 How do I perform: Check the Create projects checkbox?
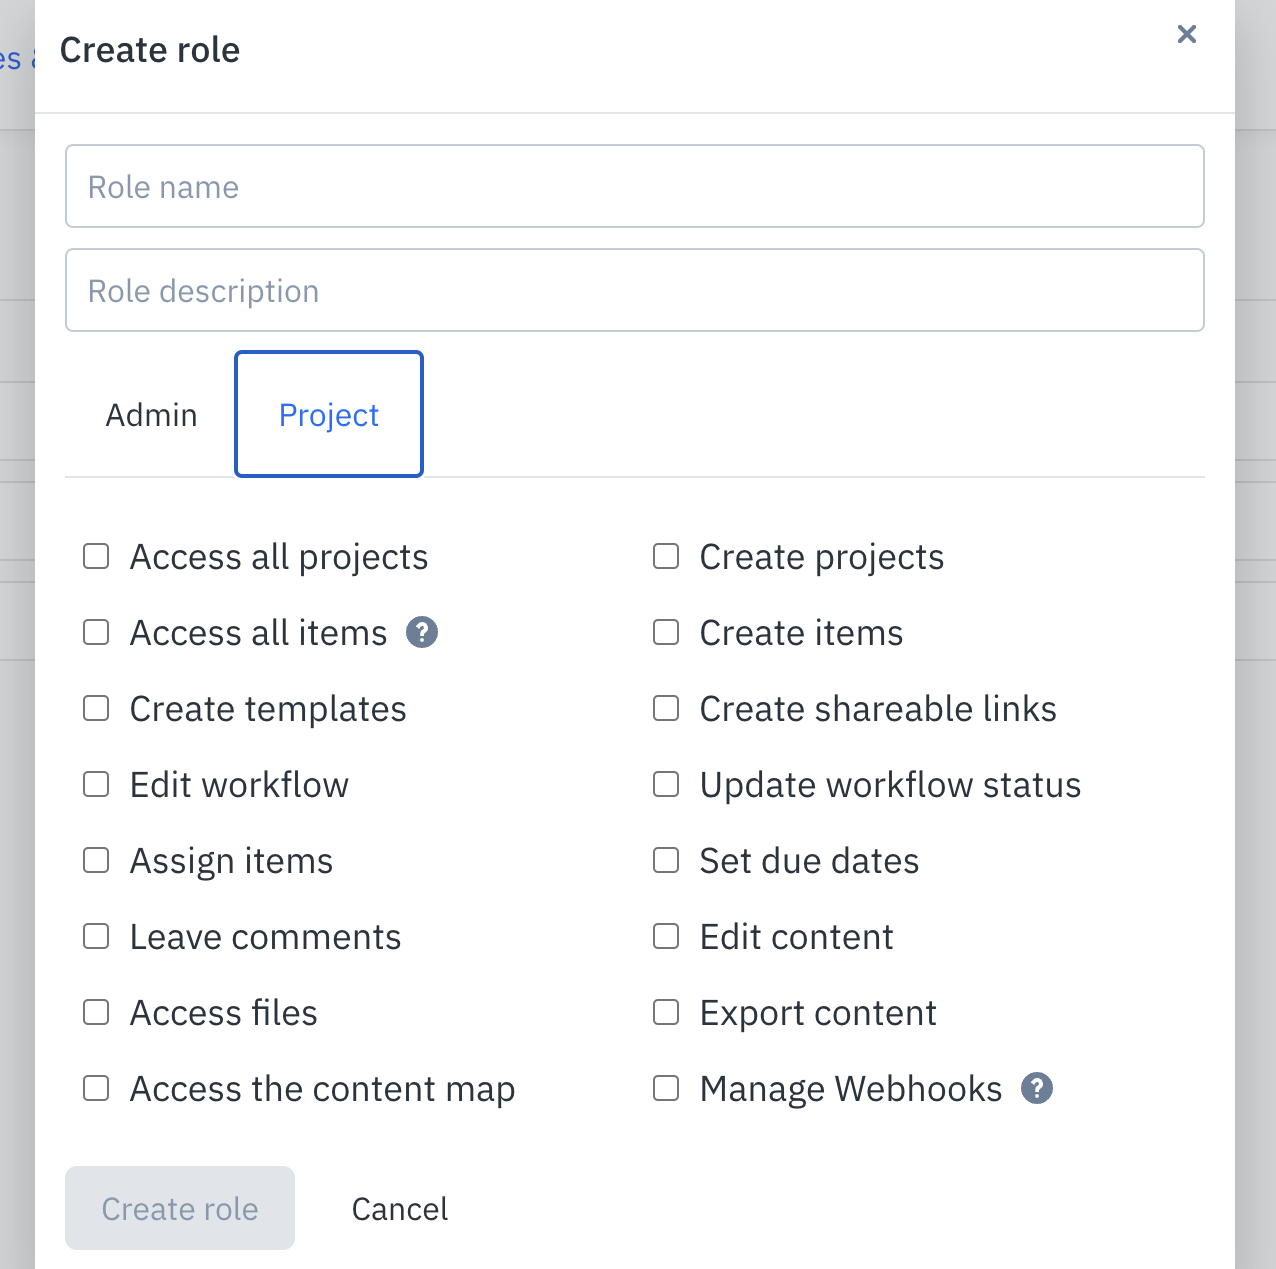(666, 556)
